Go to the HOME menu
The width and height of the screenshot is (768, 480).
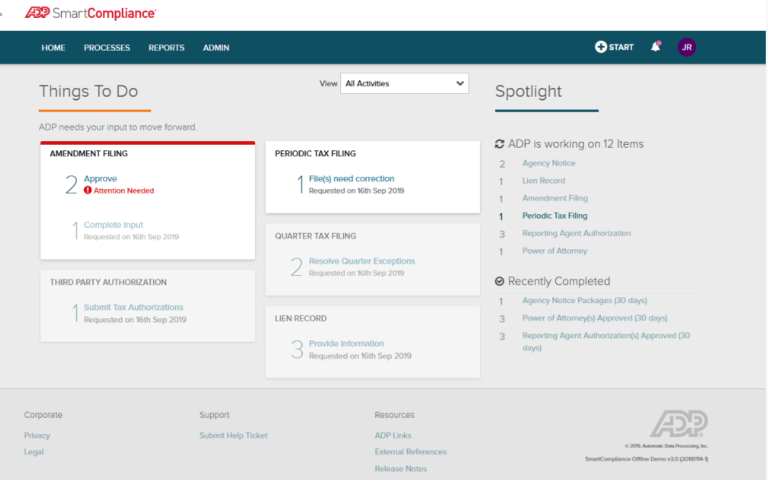point(53,48)
